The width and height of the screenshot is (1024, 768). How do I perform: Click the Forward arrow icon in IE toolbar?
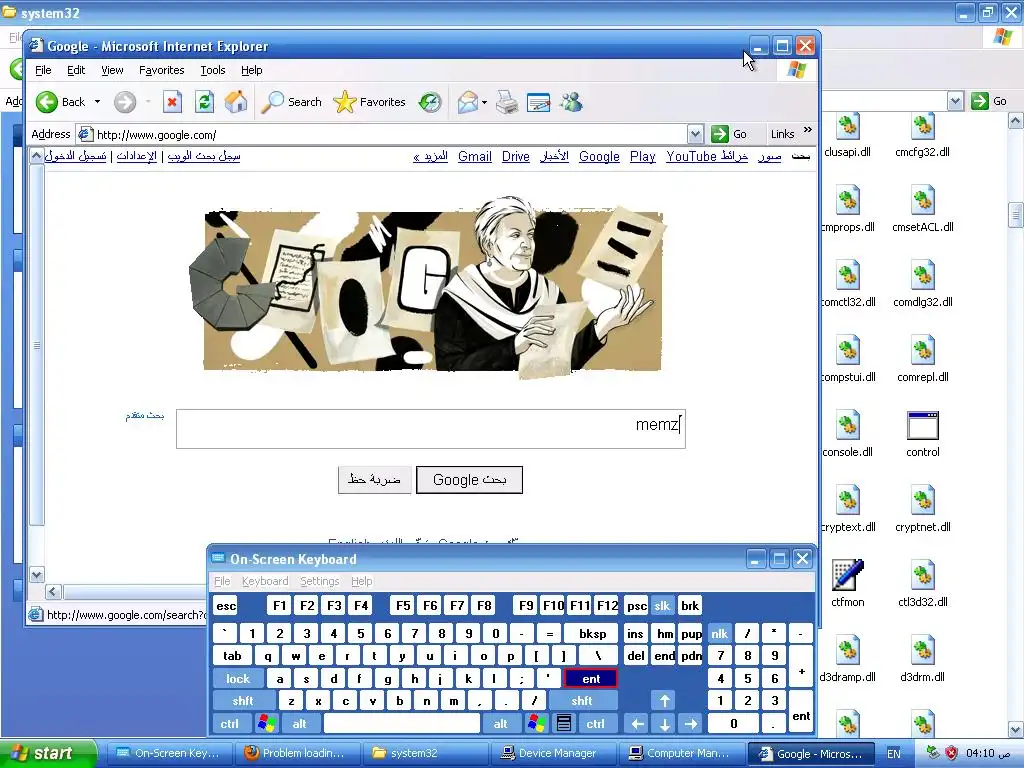tap(125, 102)
